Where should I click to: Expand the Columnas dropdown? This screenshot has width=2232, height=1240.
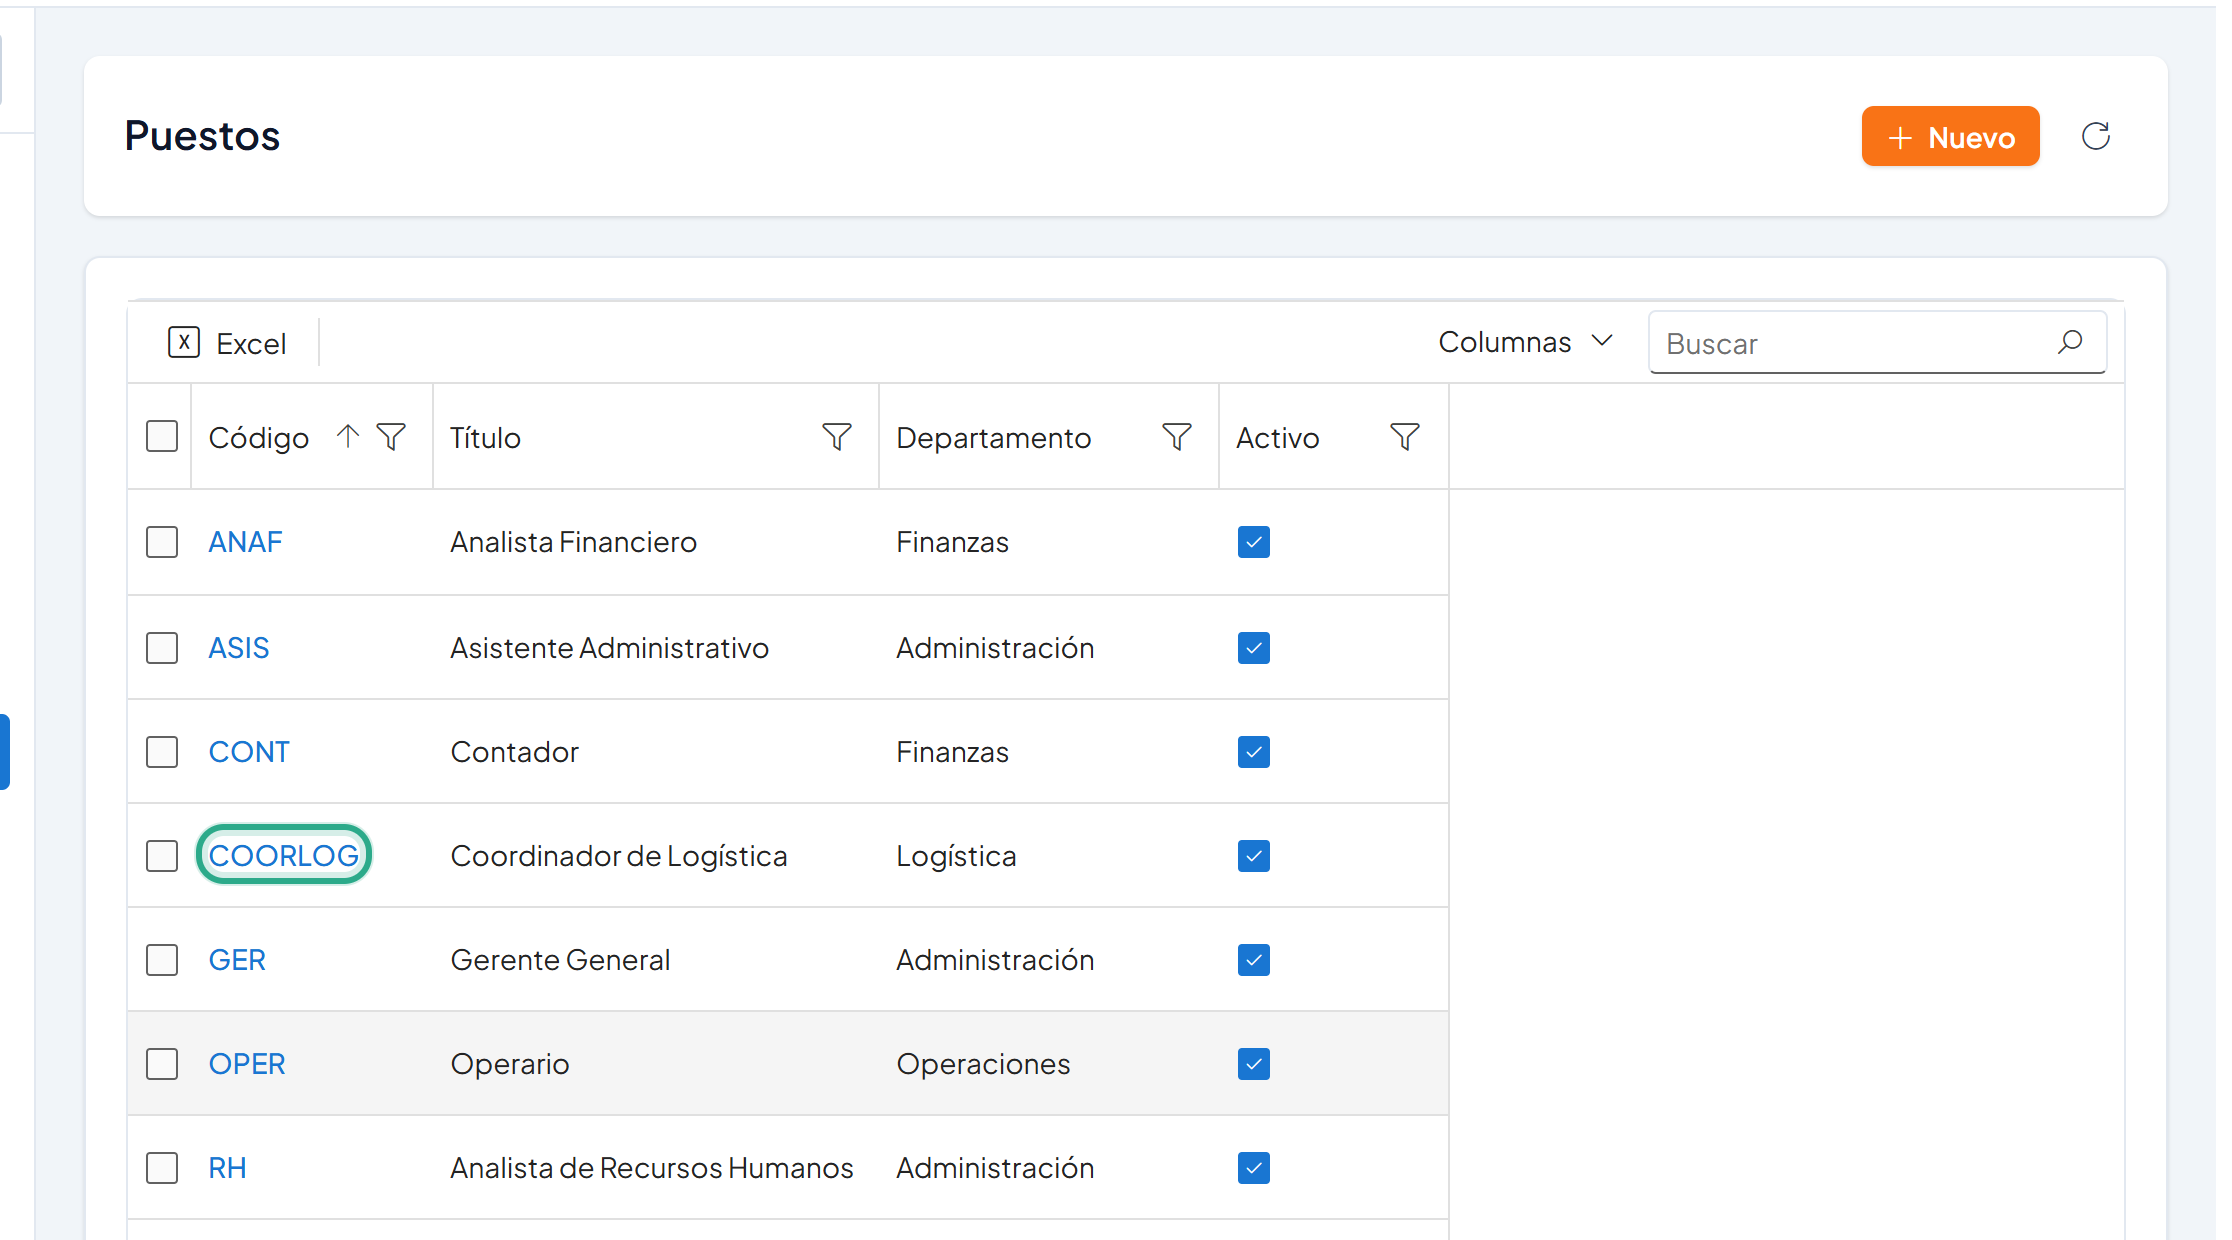1525,342
